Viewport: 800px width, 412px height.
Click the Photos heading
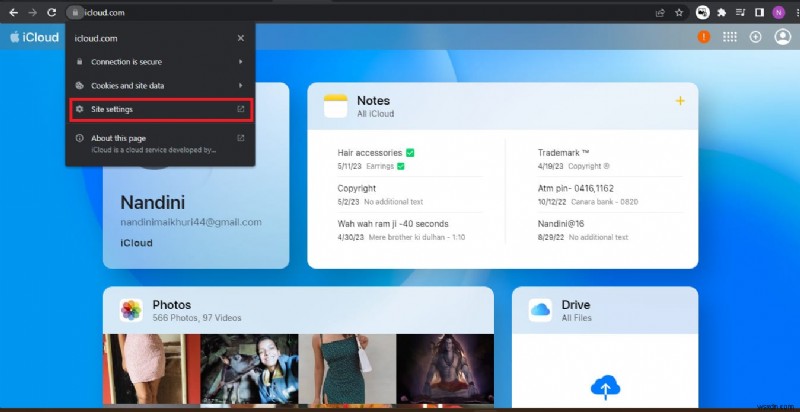tap(171, 305)
